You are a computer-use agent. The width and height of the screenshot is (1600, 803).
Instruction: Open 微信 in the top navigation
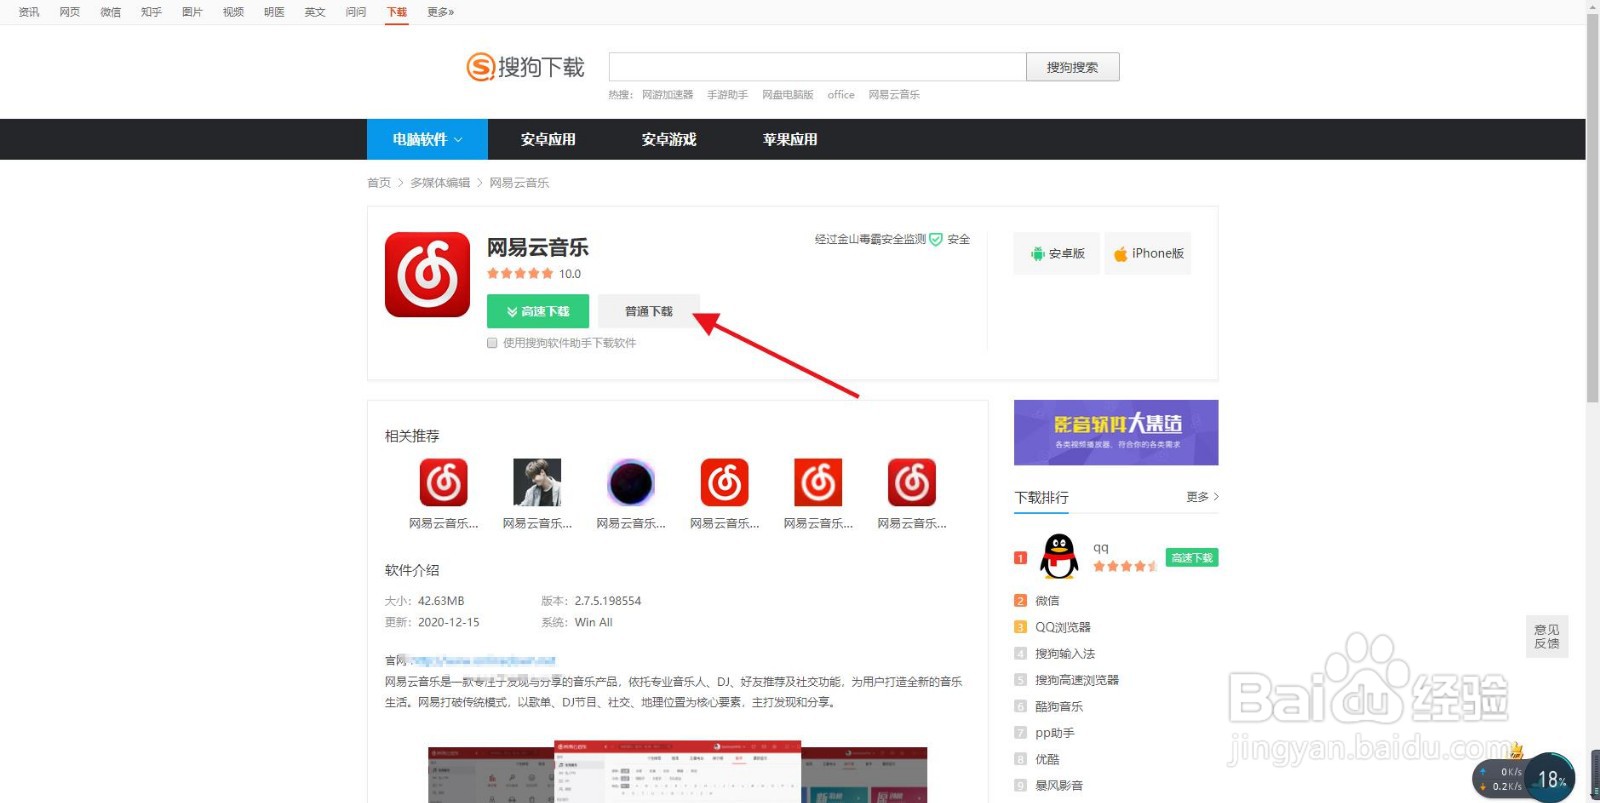pyautogui.click(x=111, y=12)
